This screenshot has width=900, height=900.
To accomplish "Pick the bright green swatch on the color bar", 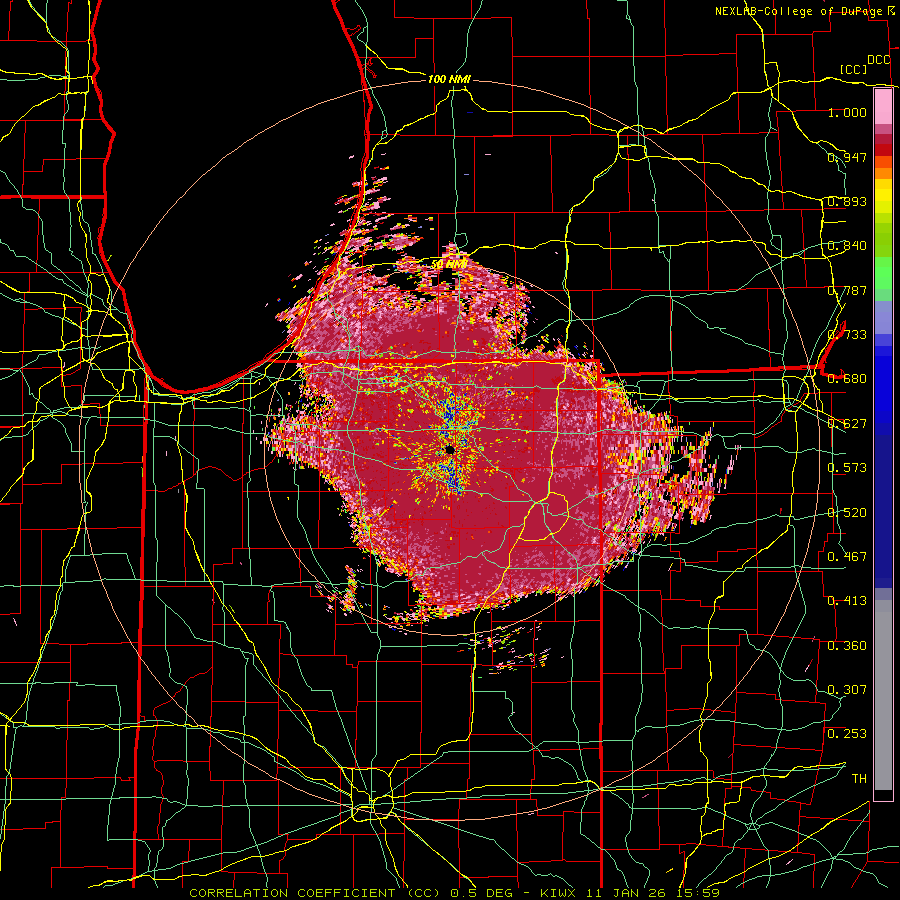I will [883, 273].
